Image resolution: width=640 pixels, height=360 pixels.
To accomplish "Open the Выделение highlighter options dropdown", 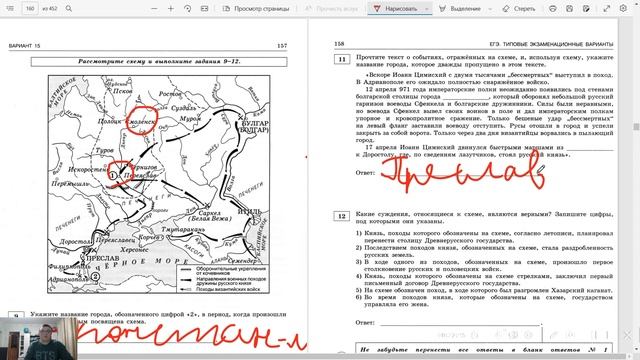I will (490, 9).
